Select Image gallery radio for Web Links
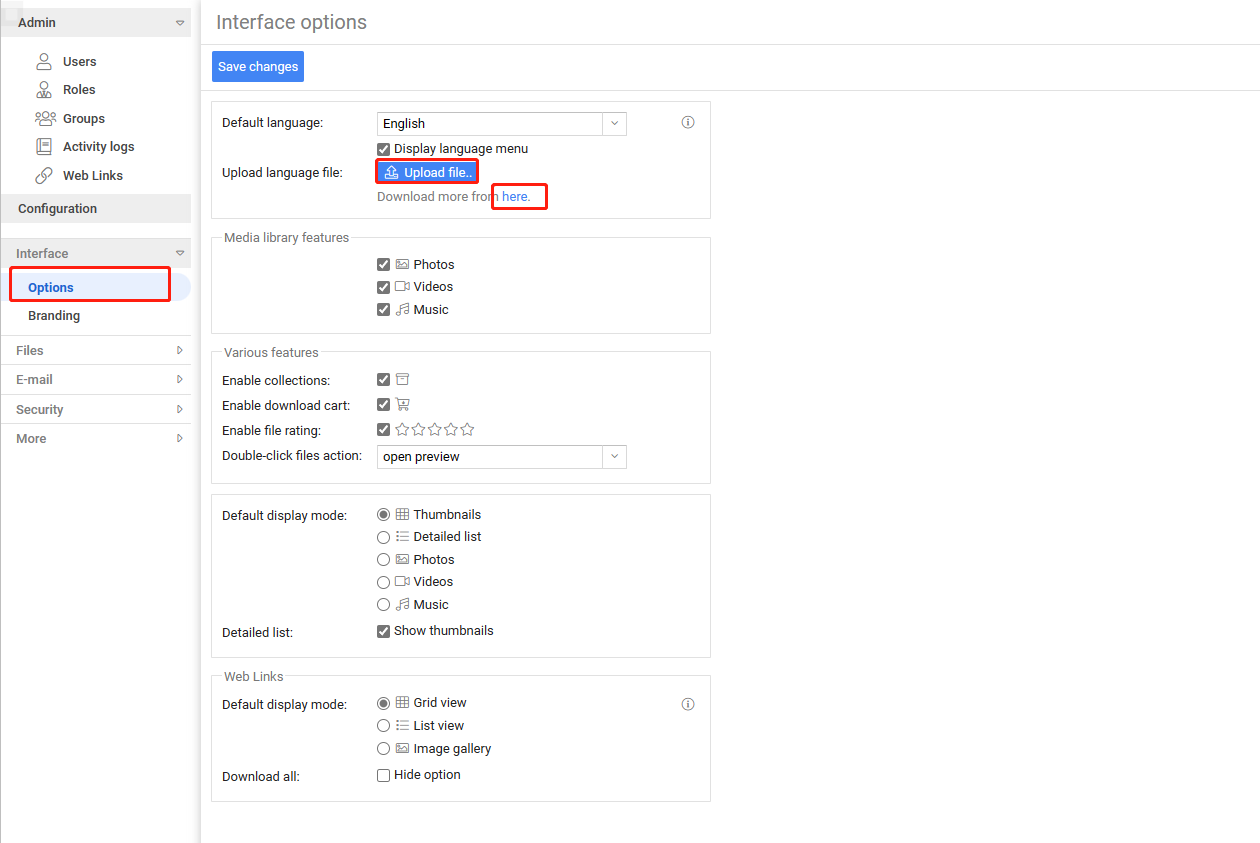This screenshot has width=1260, height=843. (x=383, y=749)
